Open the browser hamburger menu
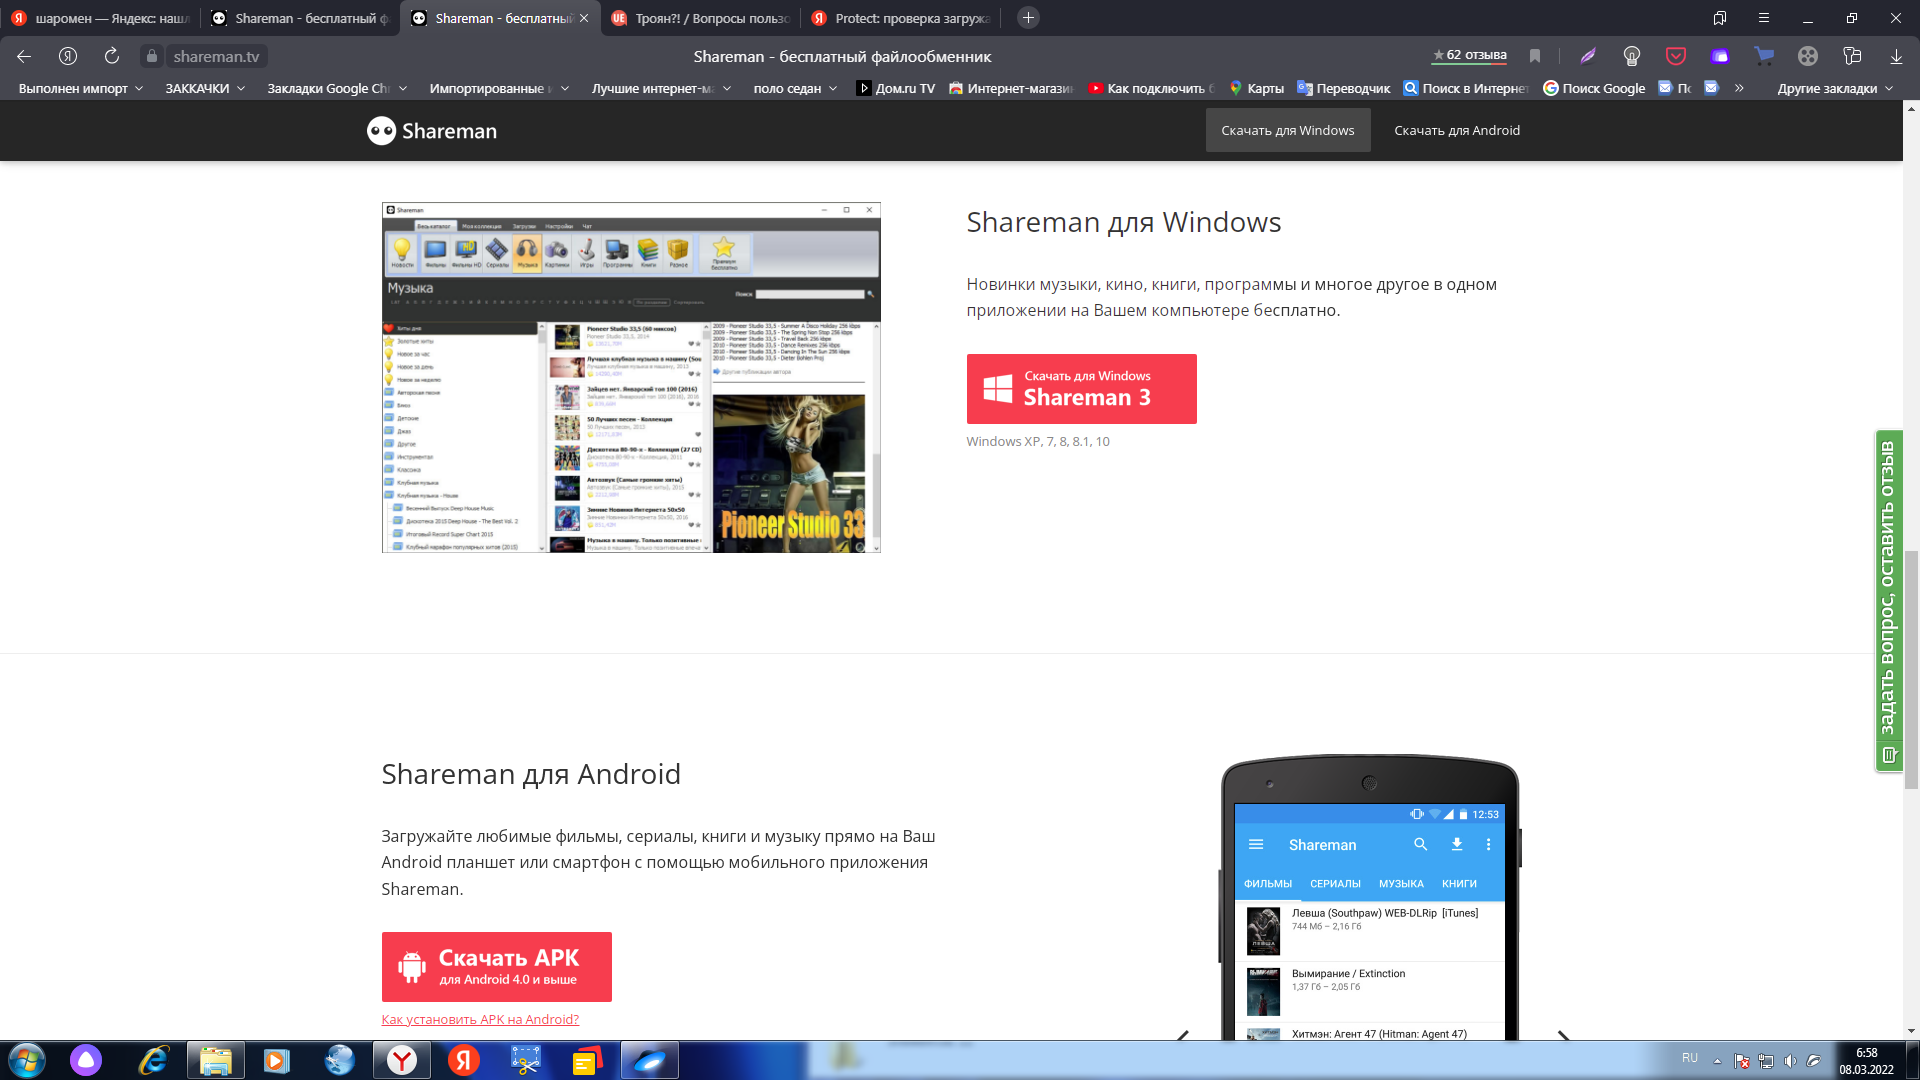Viewport: 1920px width, 1080px height. pos(1764,18)
